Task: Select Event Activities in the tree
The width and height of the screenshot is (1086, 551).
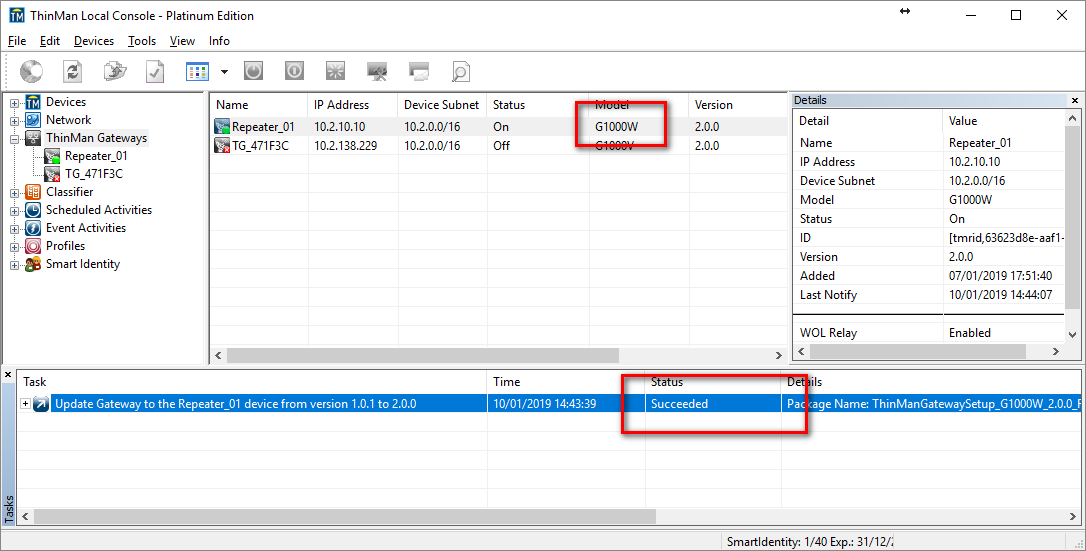Action: pos(86,228)
